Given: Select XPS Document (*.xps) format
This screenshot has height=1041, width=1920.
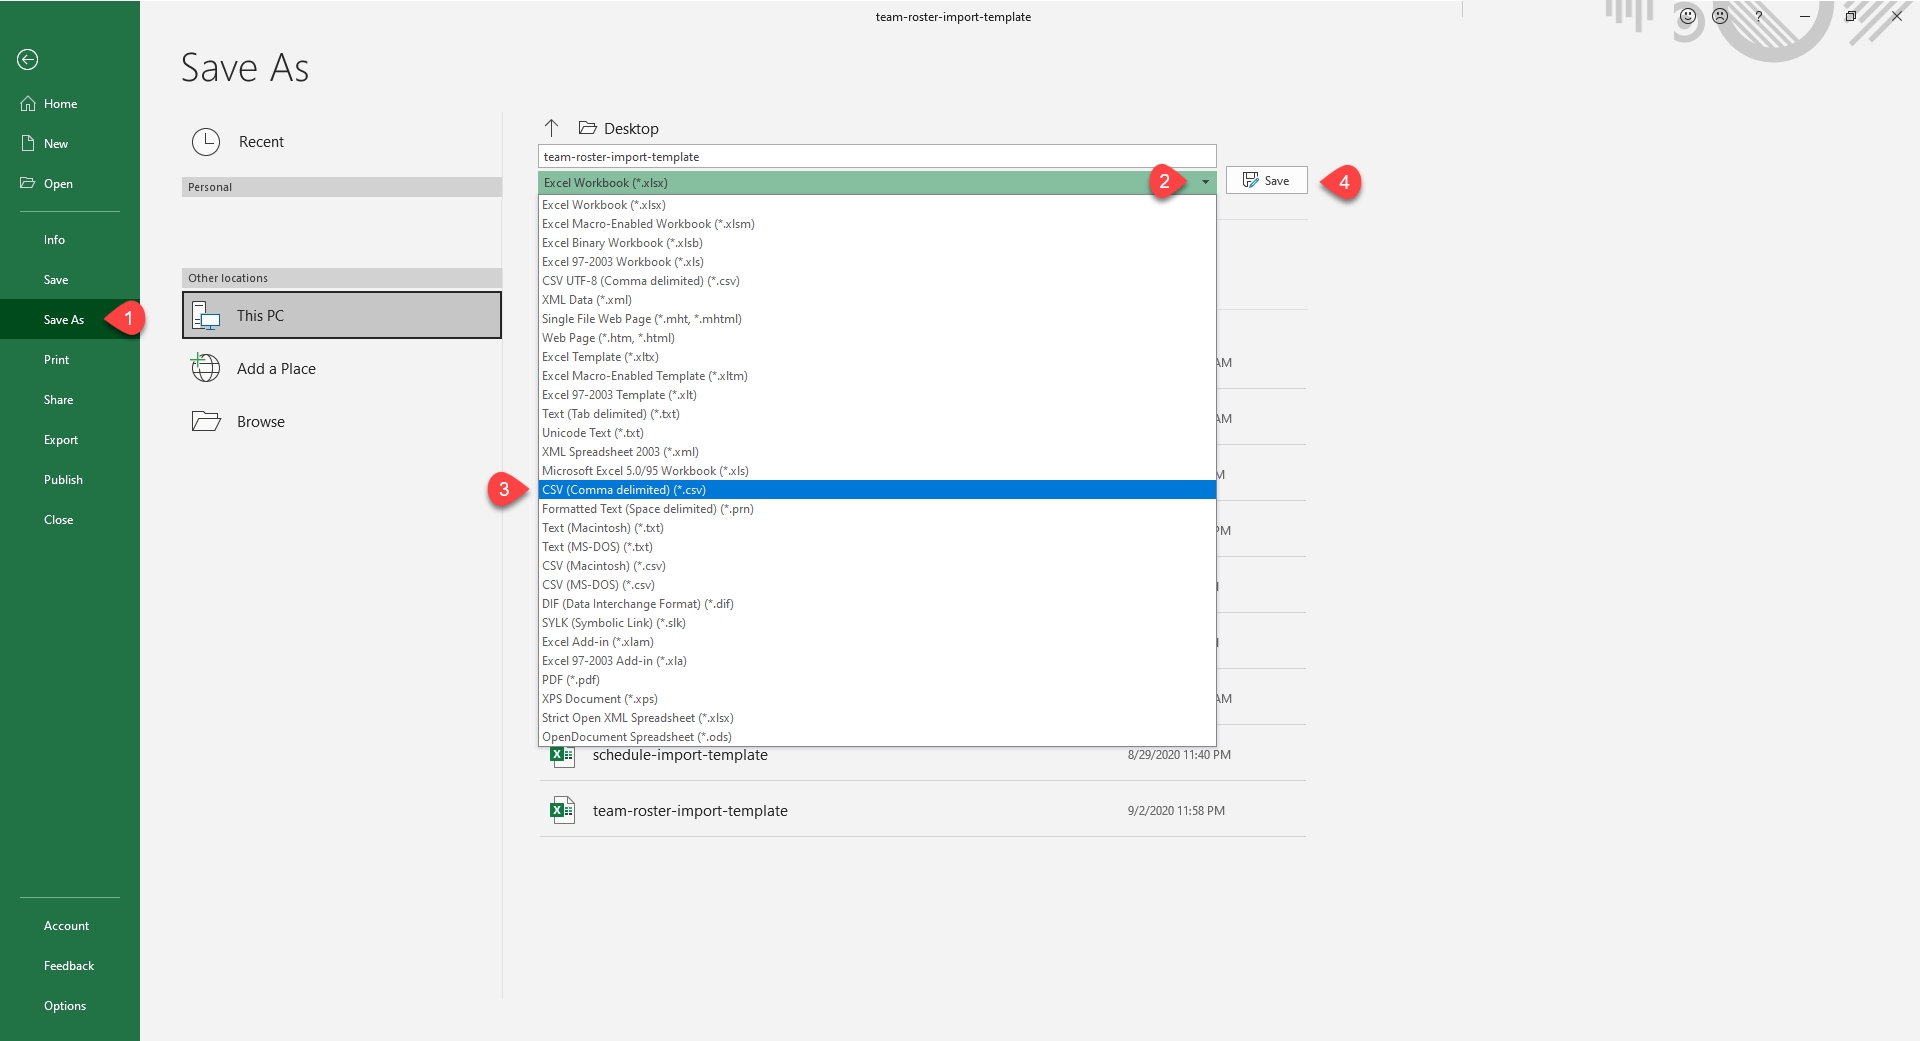Looking at the screenshot, I should pyautogui.click(x=877, y=699).
